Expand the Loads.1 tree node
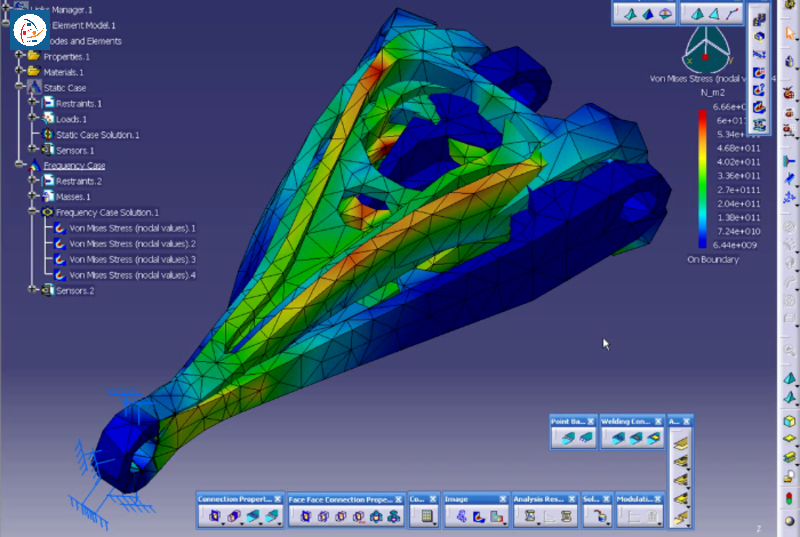Viewport: 800px width, 537px height. (x=32, y=117)
